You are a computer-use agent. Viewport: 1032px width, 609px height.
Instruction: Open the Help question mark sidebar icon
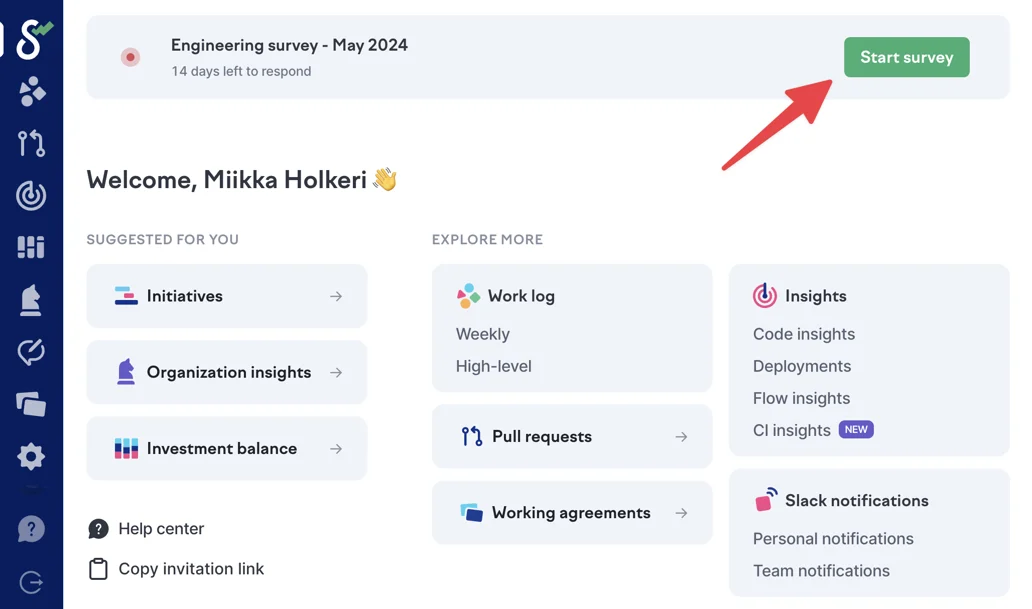[x=32, y=528]
